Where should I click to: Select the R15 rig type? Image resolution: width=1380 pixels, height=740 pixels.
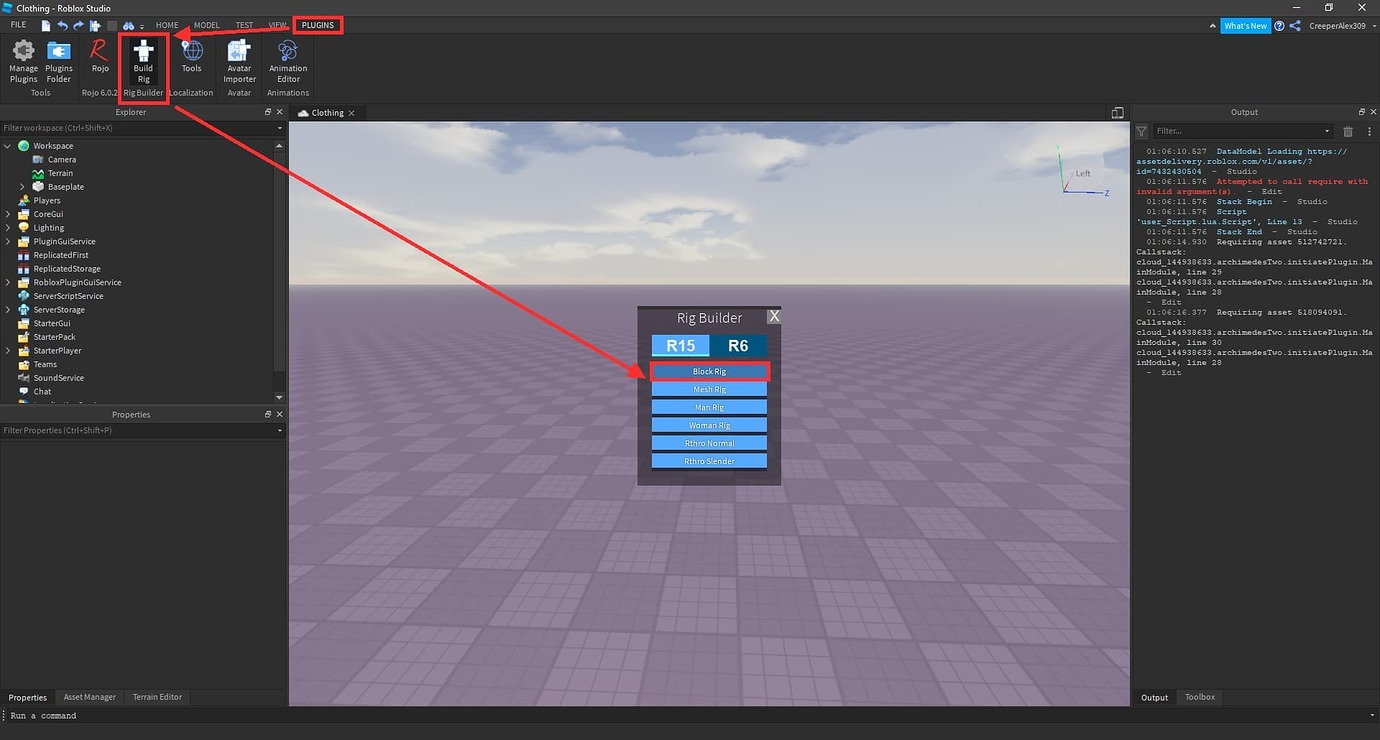[x=680, y=345]
